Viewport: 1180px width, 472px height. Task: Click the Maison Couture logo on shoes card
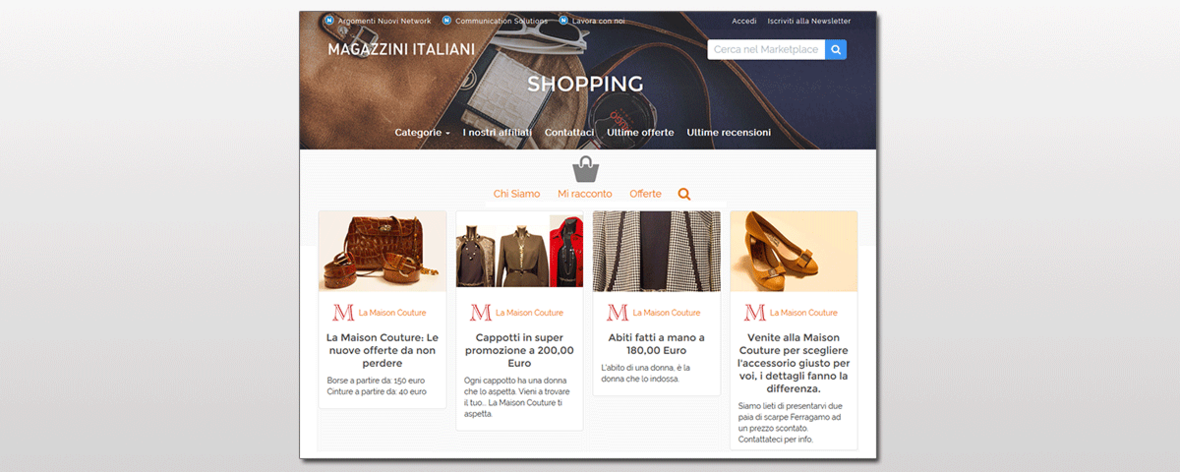755,312
